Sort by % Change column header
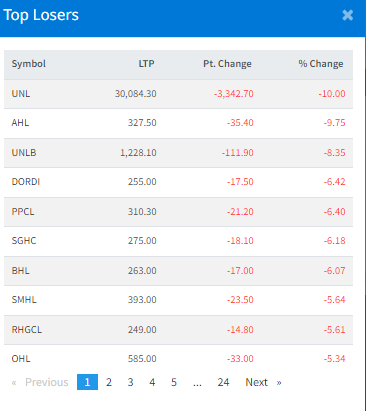The image size is (366, 411). [321, 64]
